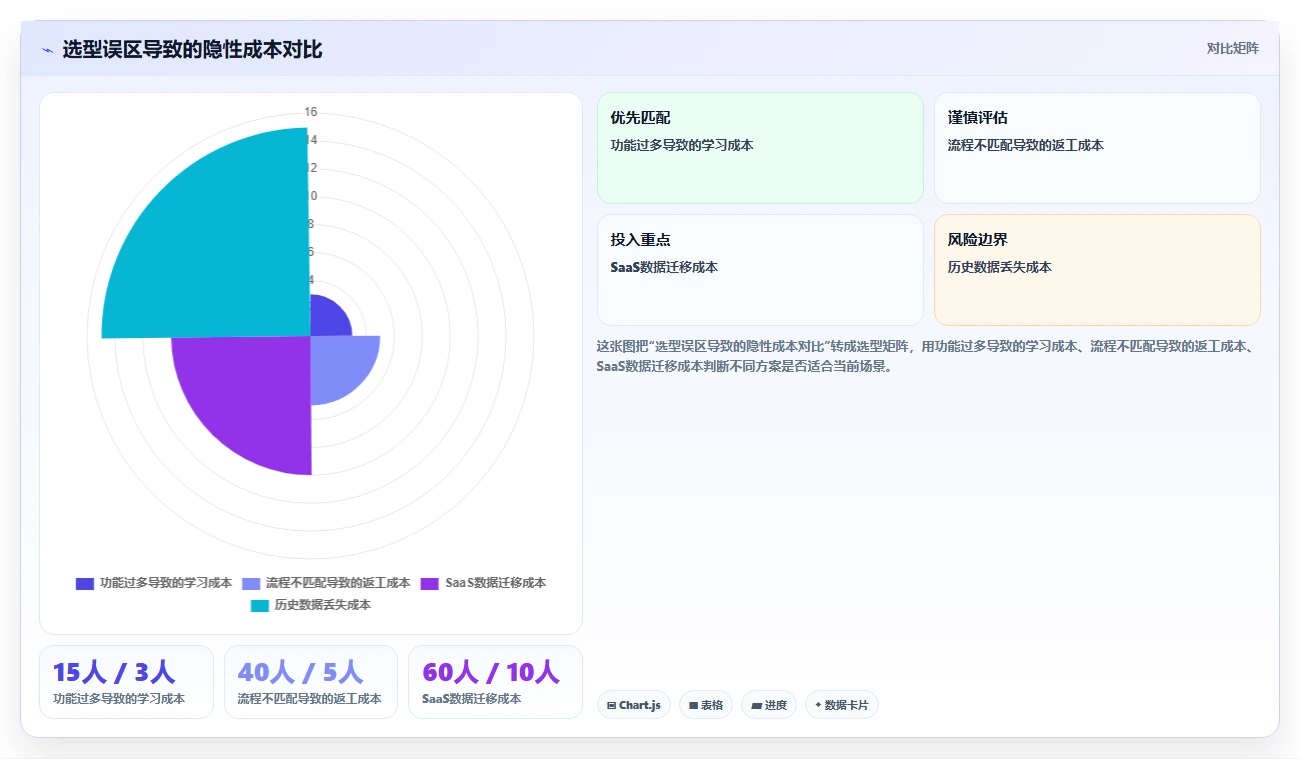1300x759 pixels.
Task: Click the header icon beside 选型误区导致的隐性成本对比
Action: 47,50
